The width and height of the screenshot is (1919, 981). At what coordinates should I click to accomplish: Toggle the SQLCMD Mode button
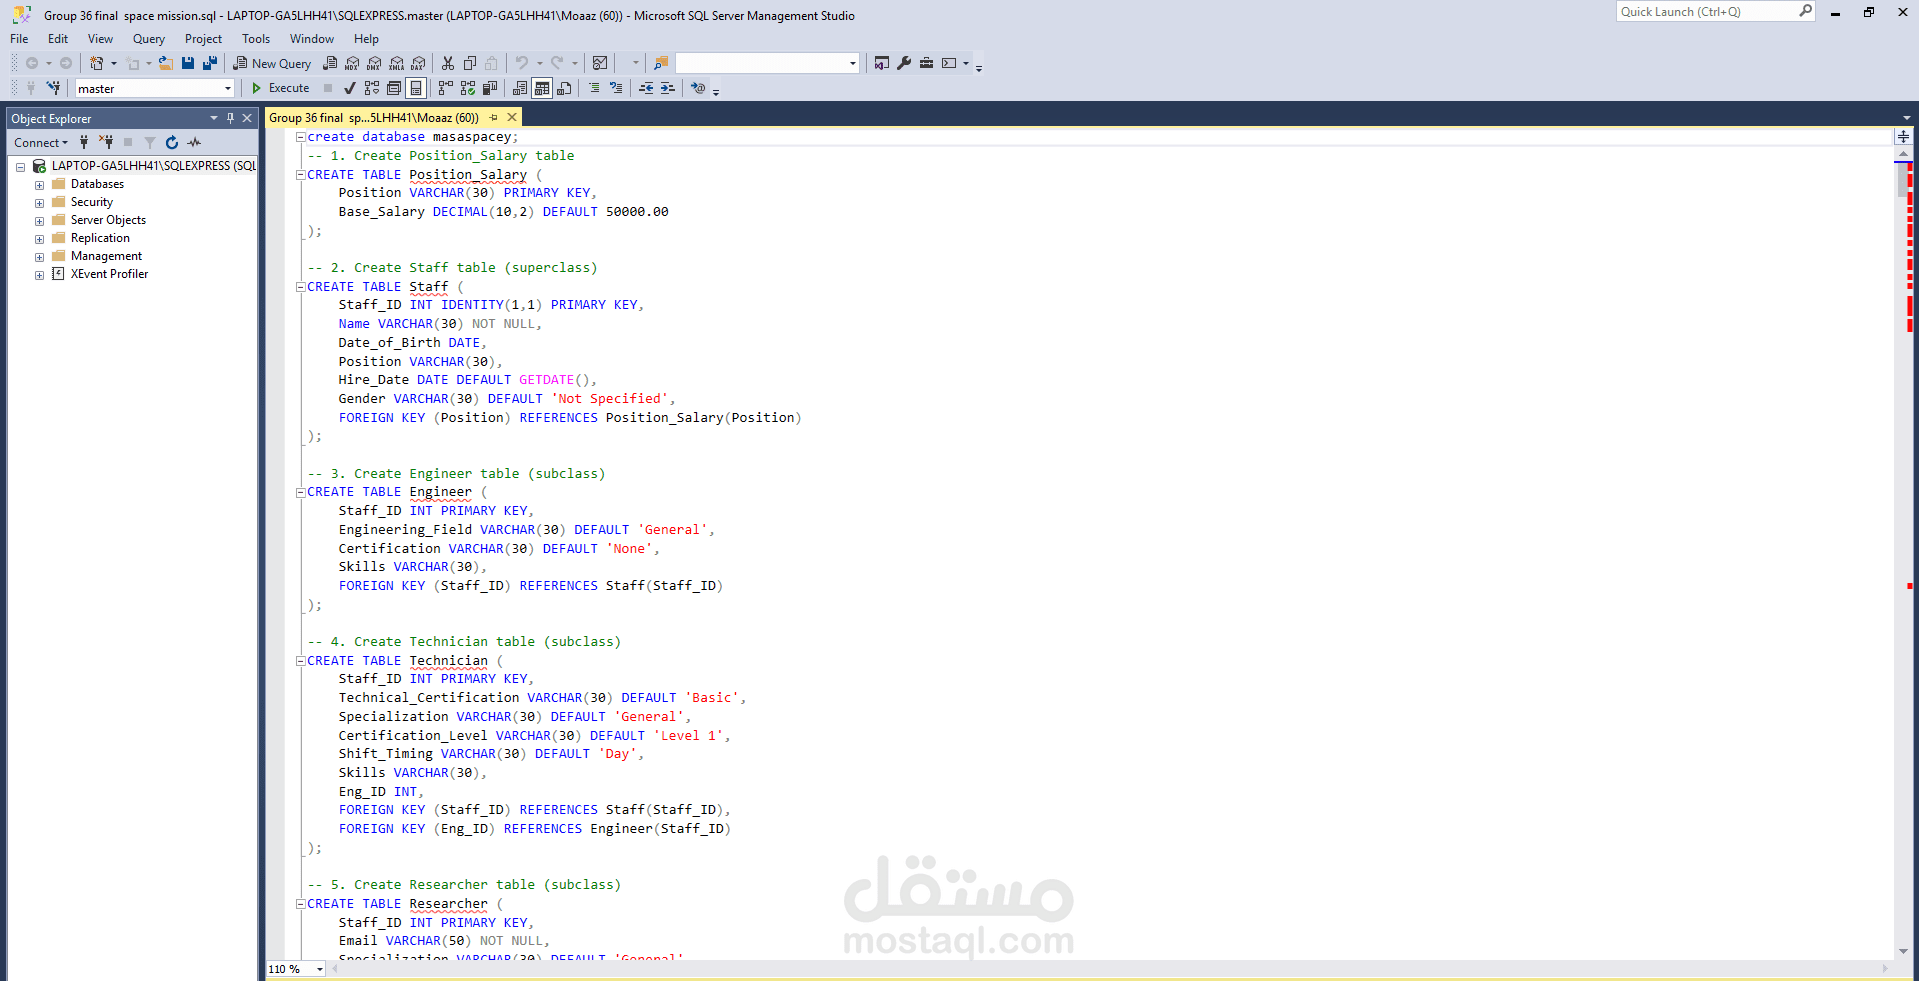pos(698,88)
